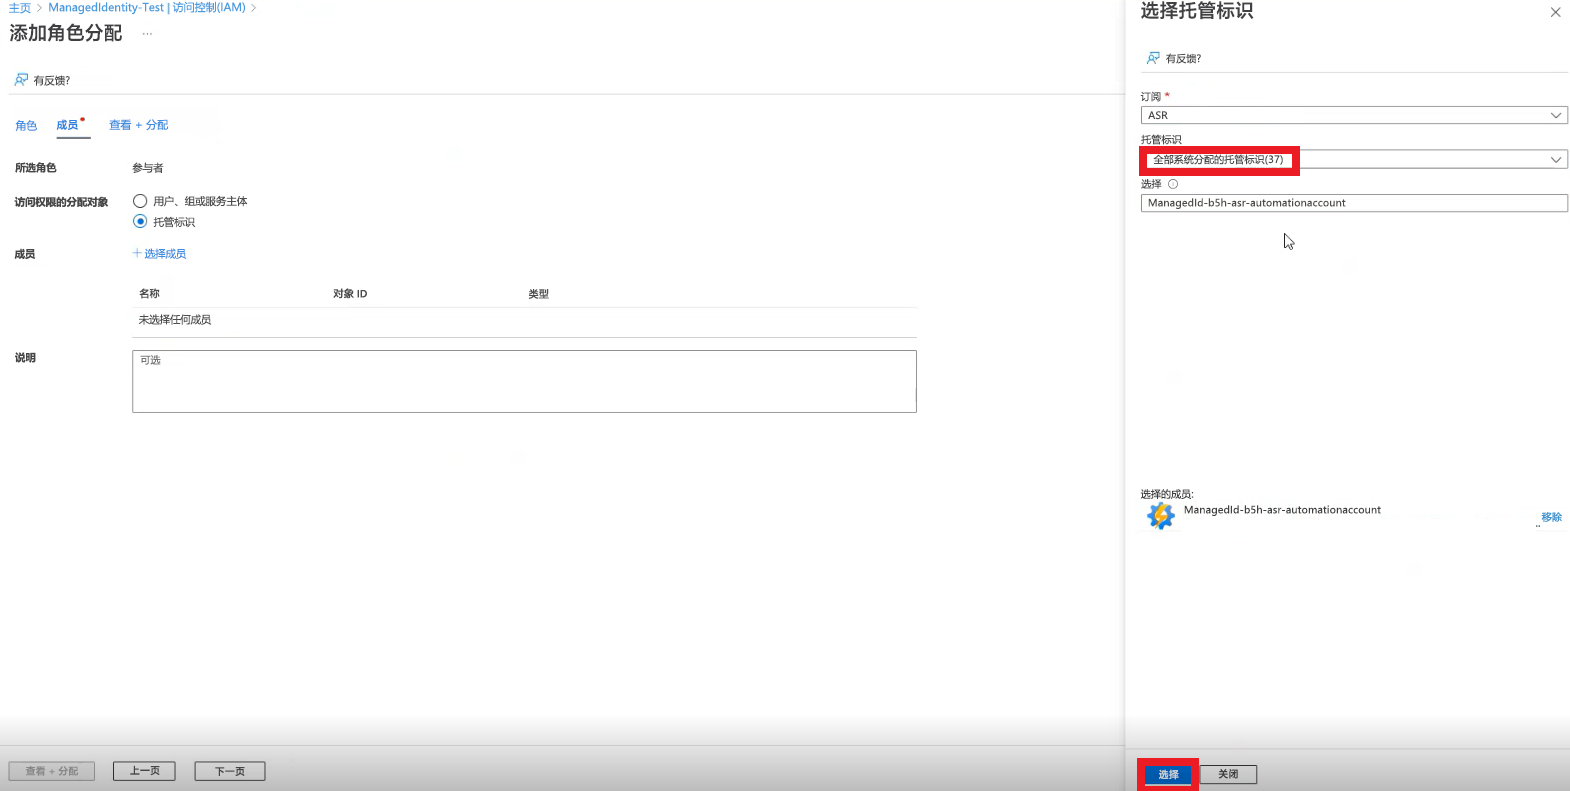Click 移除 to remove selected member
The image size is (1570, 791).
click(x=1551, y=517)
